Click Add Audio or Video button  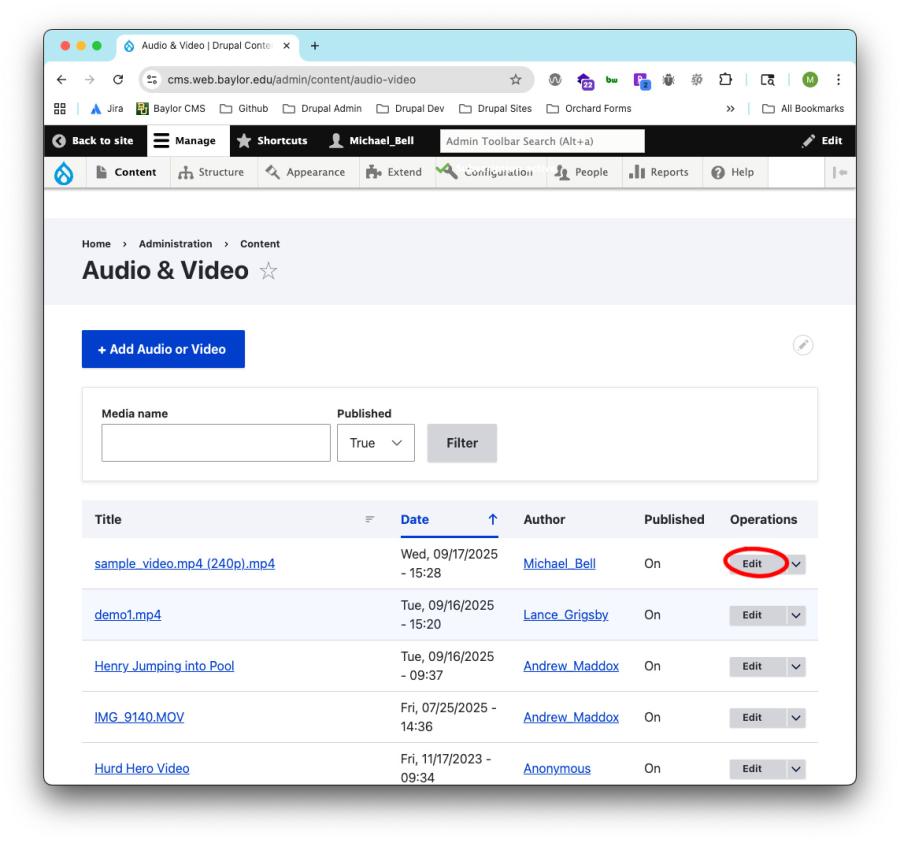tap(163, 349)
